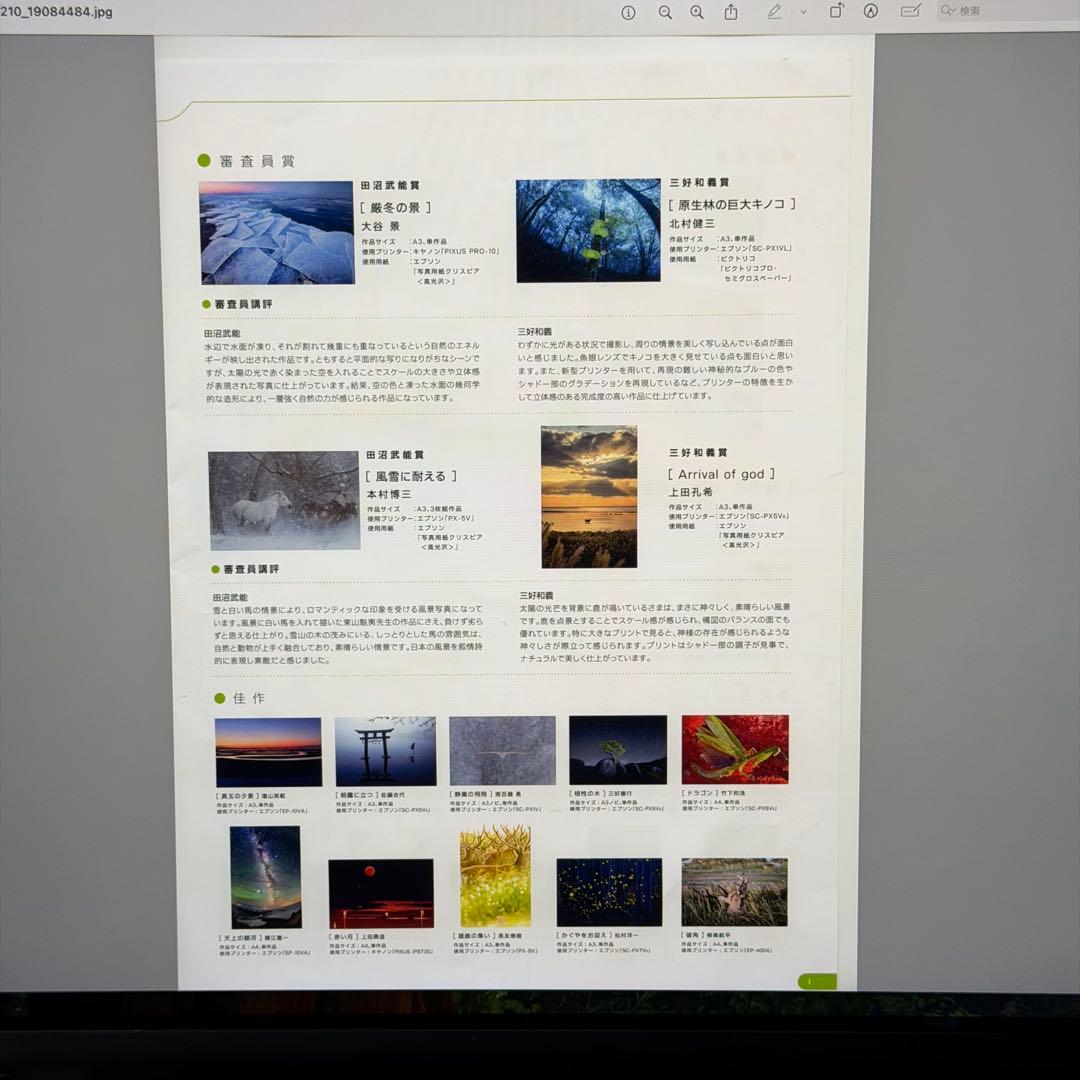
Task: Click the zoom out magnifier icon
Action: (x=665, y=12)
